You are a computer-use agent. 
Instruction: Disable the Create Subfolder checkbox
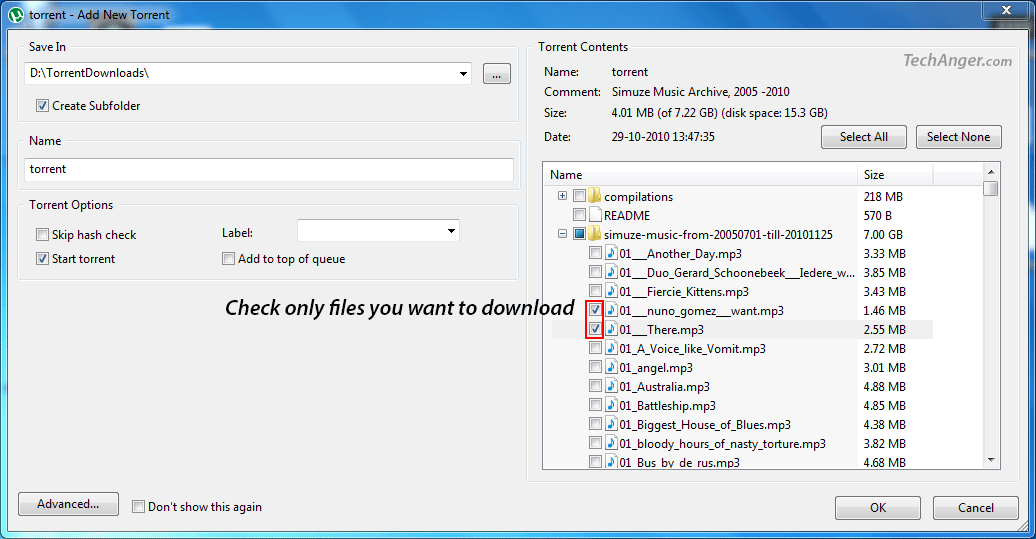coord(43,106)
